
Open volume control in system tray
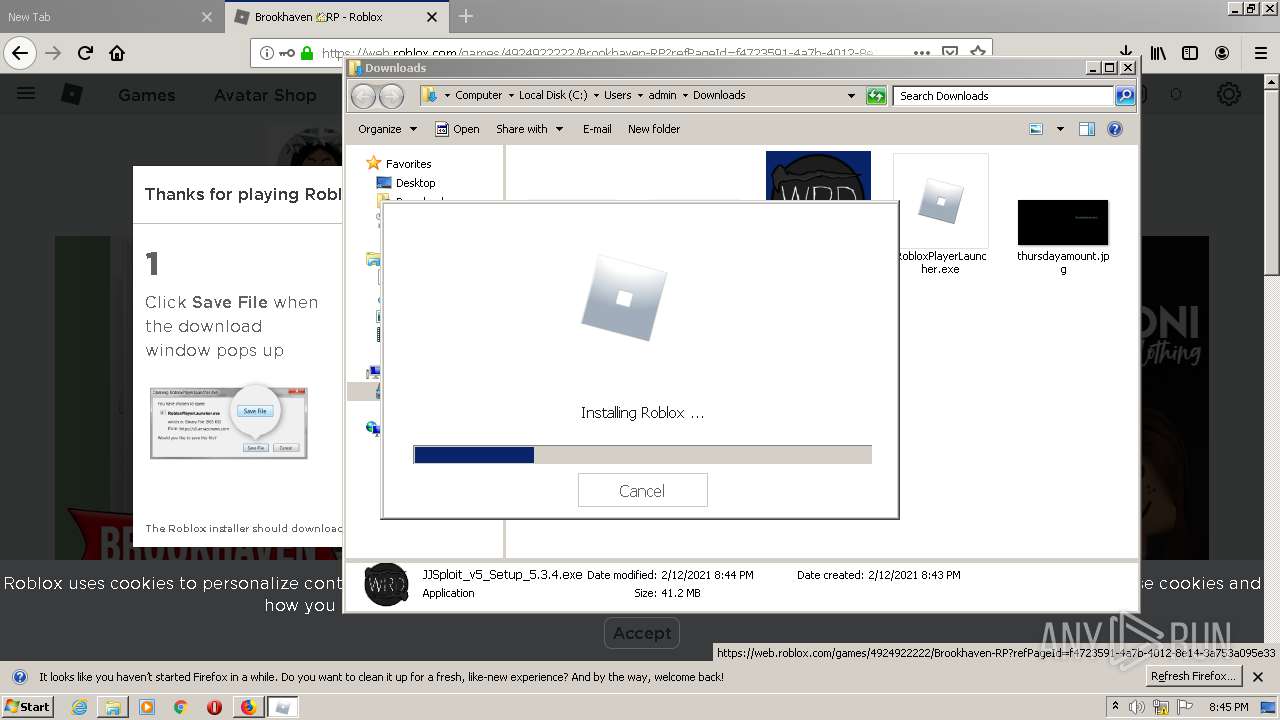pyautogui.click(x=1137, y=707)
